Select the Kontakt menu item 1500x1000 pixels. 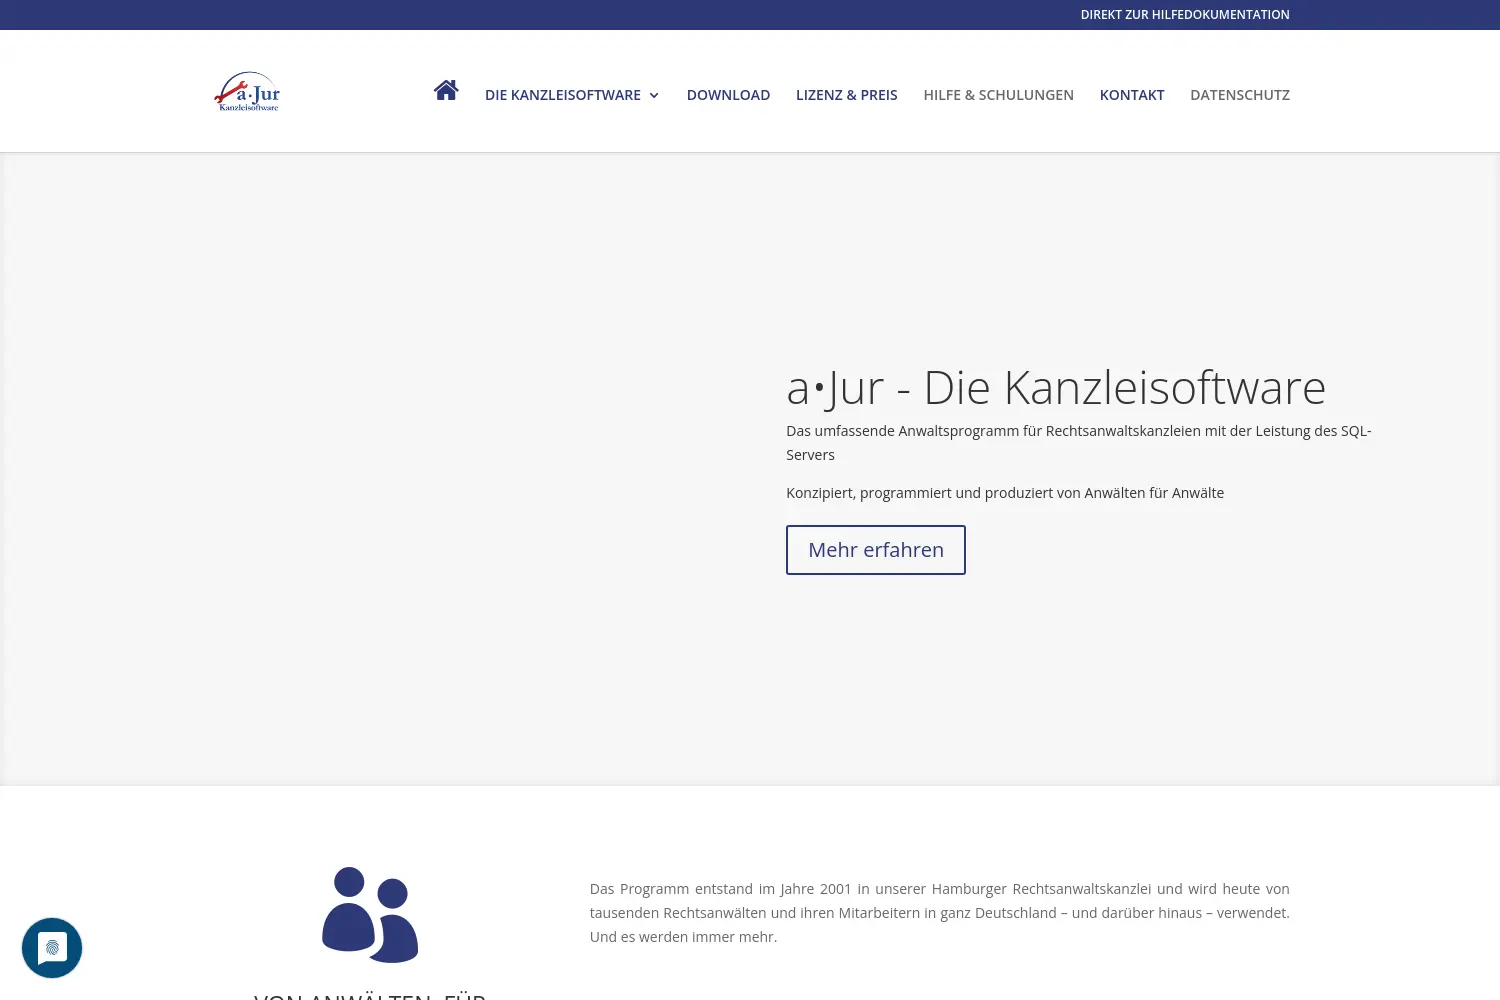tap(1132, 95)
